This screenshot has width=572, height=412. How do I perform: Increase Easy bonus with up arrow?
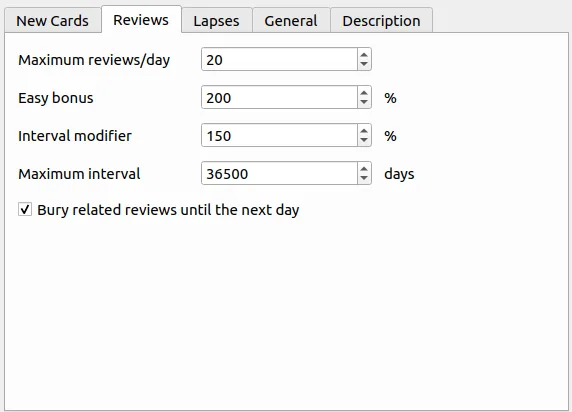click(364, 92)
